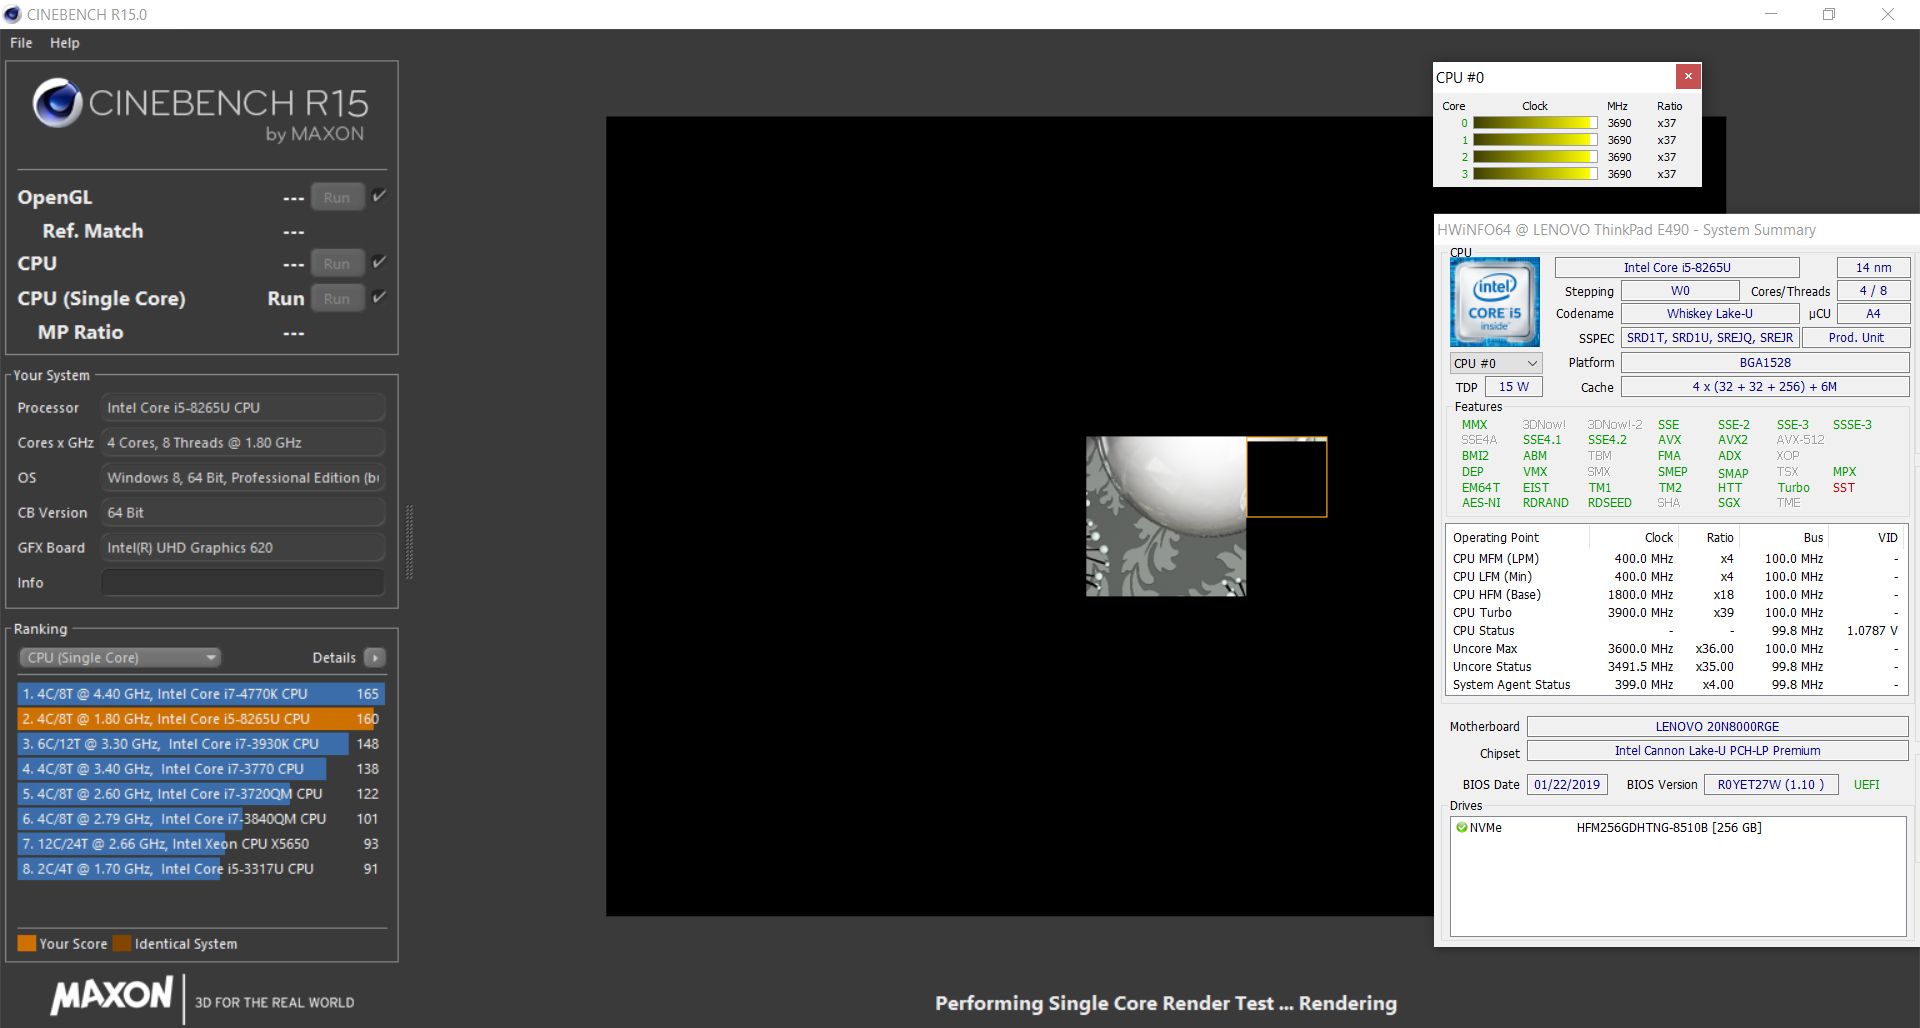Click the panel splitter grip handle
This screenshot has height=1028, width=1920.
click(x=409, y=543)
